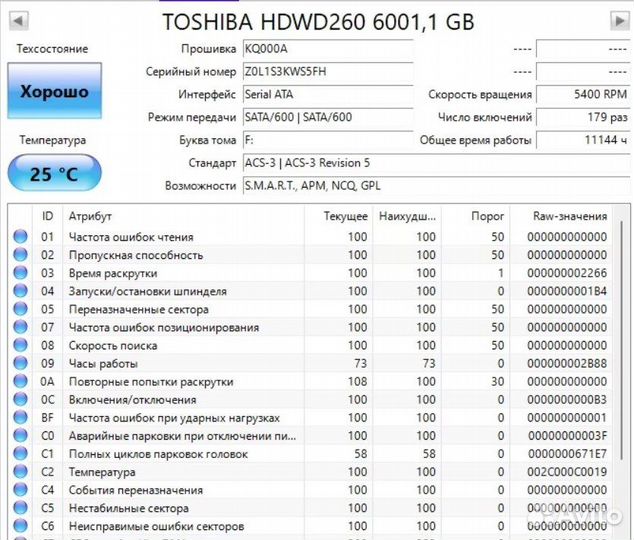634x540 pixels.
Task: Click the Наихудш... column header
Action: (x=407, y=216)
